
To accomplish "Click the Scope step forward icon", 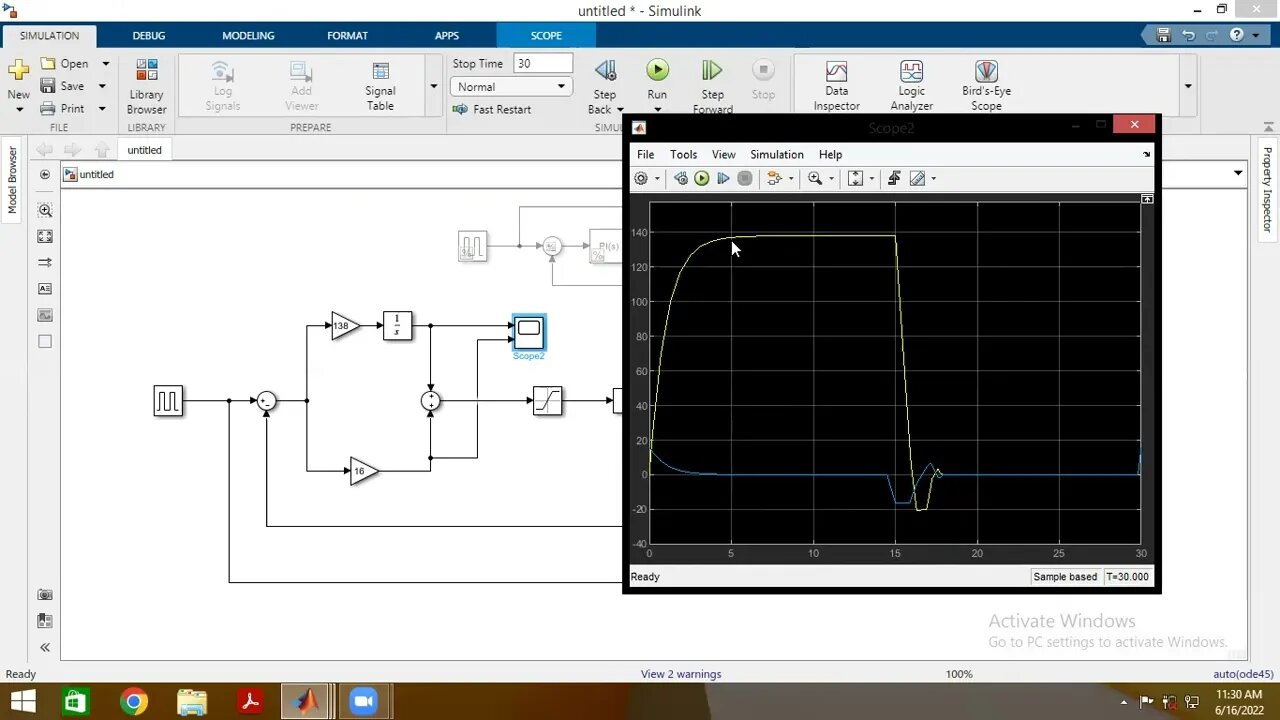I will (723, 178).
